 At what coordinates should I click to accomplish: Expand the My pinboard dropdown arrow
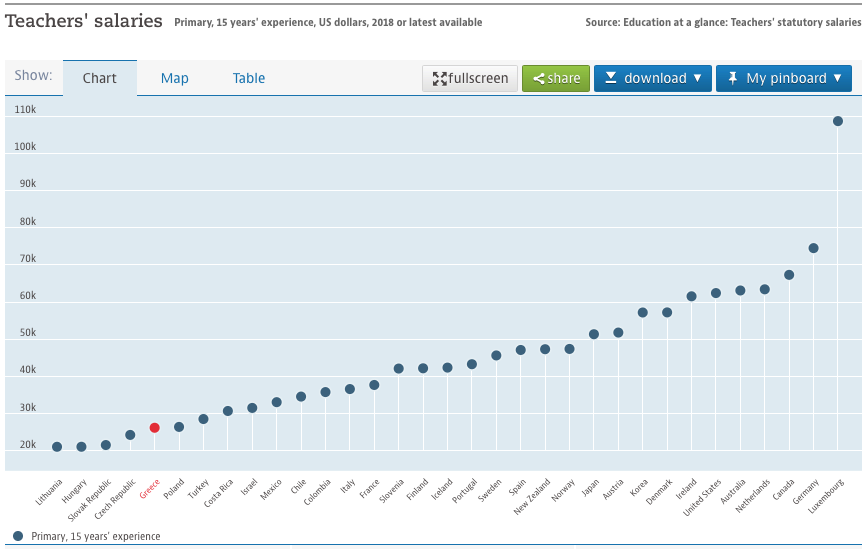pos(837,78)
